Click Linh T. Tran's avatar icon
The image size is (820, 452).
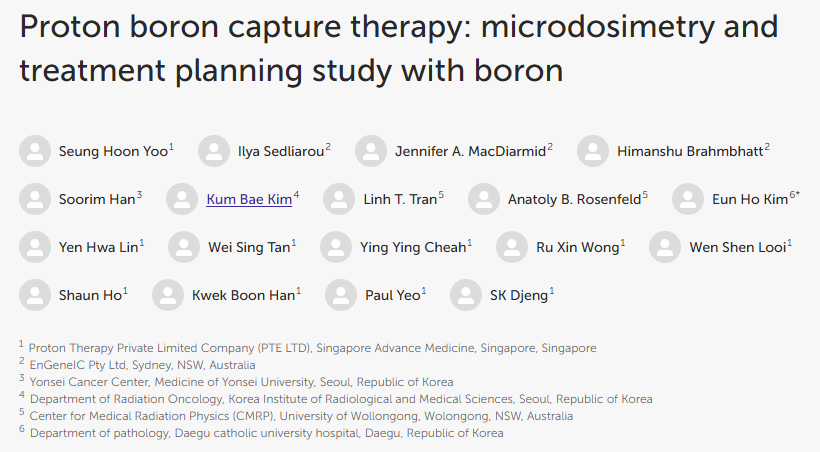[339, 199]
